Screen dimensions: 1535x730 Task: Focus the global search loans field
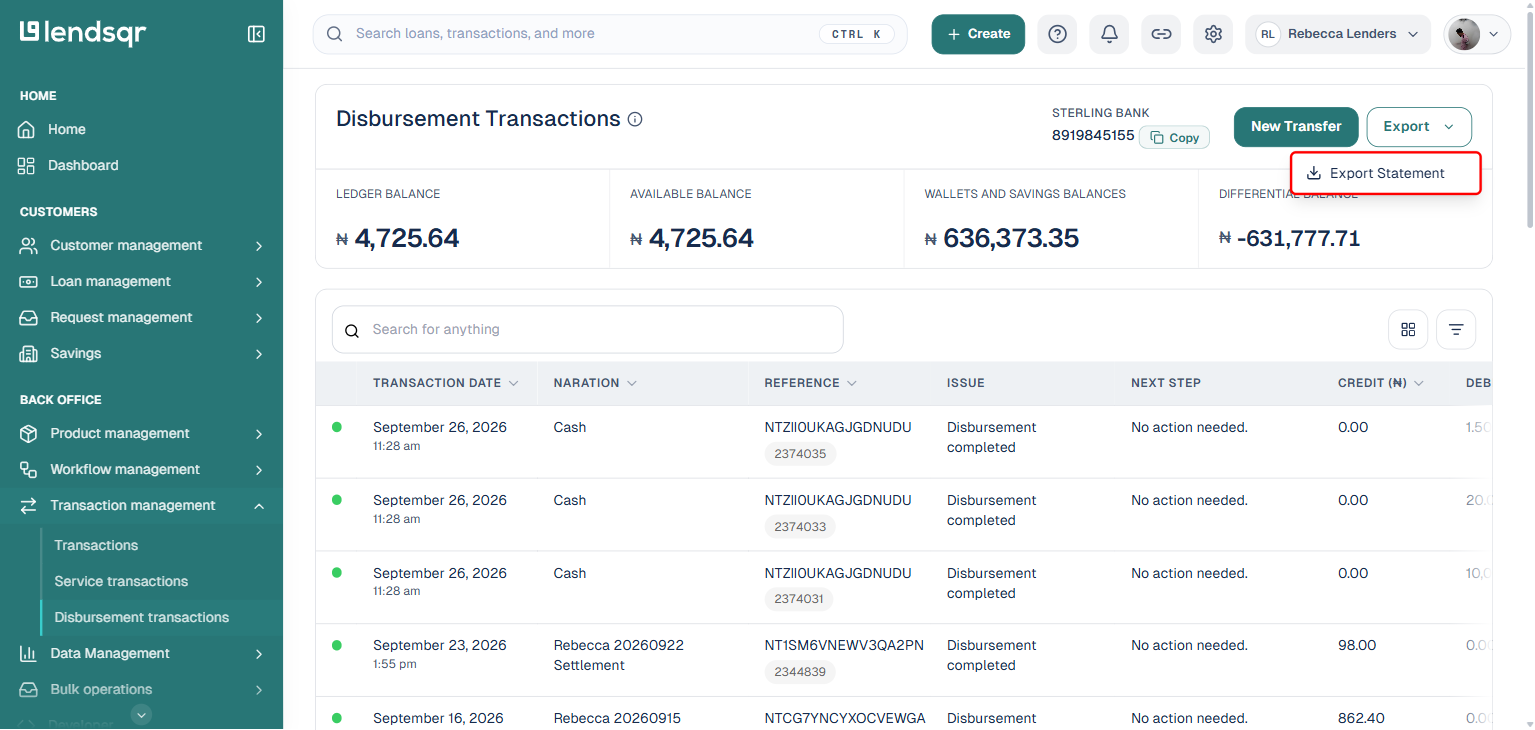click(610, 34)
